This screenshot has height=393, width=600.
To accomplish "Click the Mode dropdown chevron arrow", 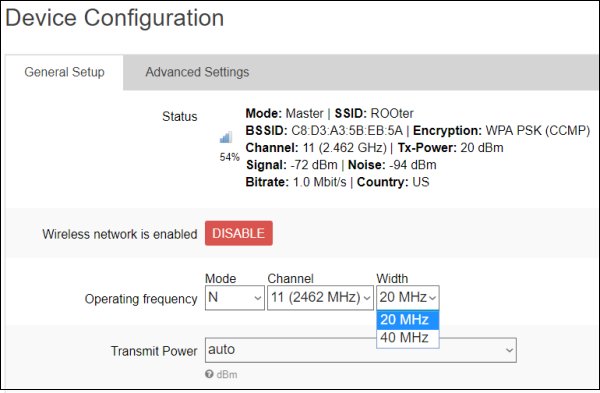I will [x=258, y=298].
